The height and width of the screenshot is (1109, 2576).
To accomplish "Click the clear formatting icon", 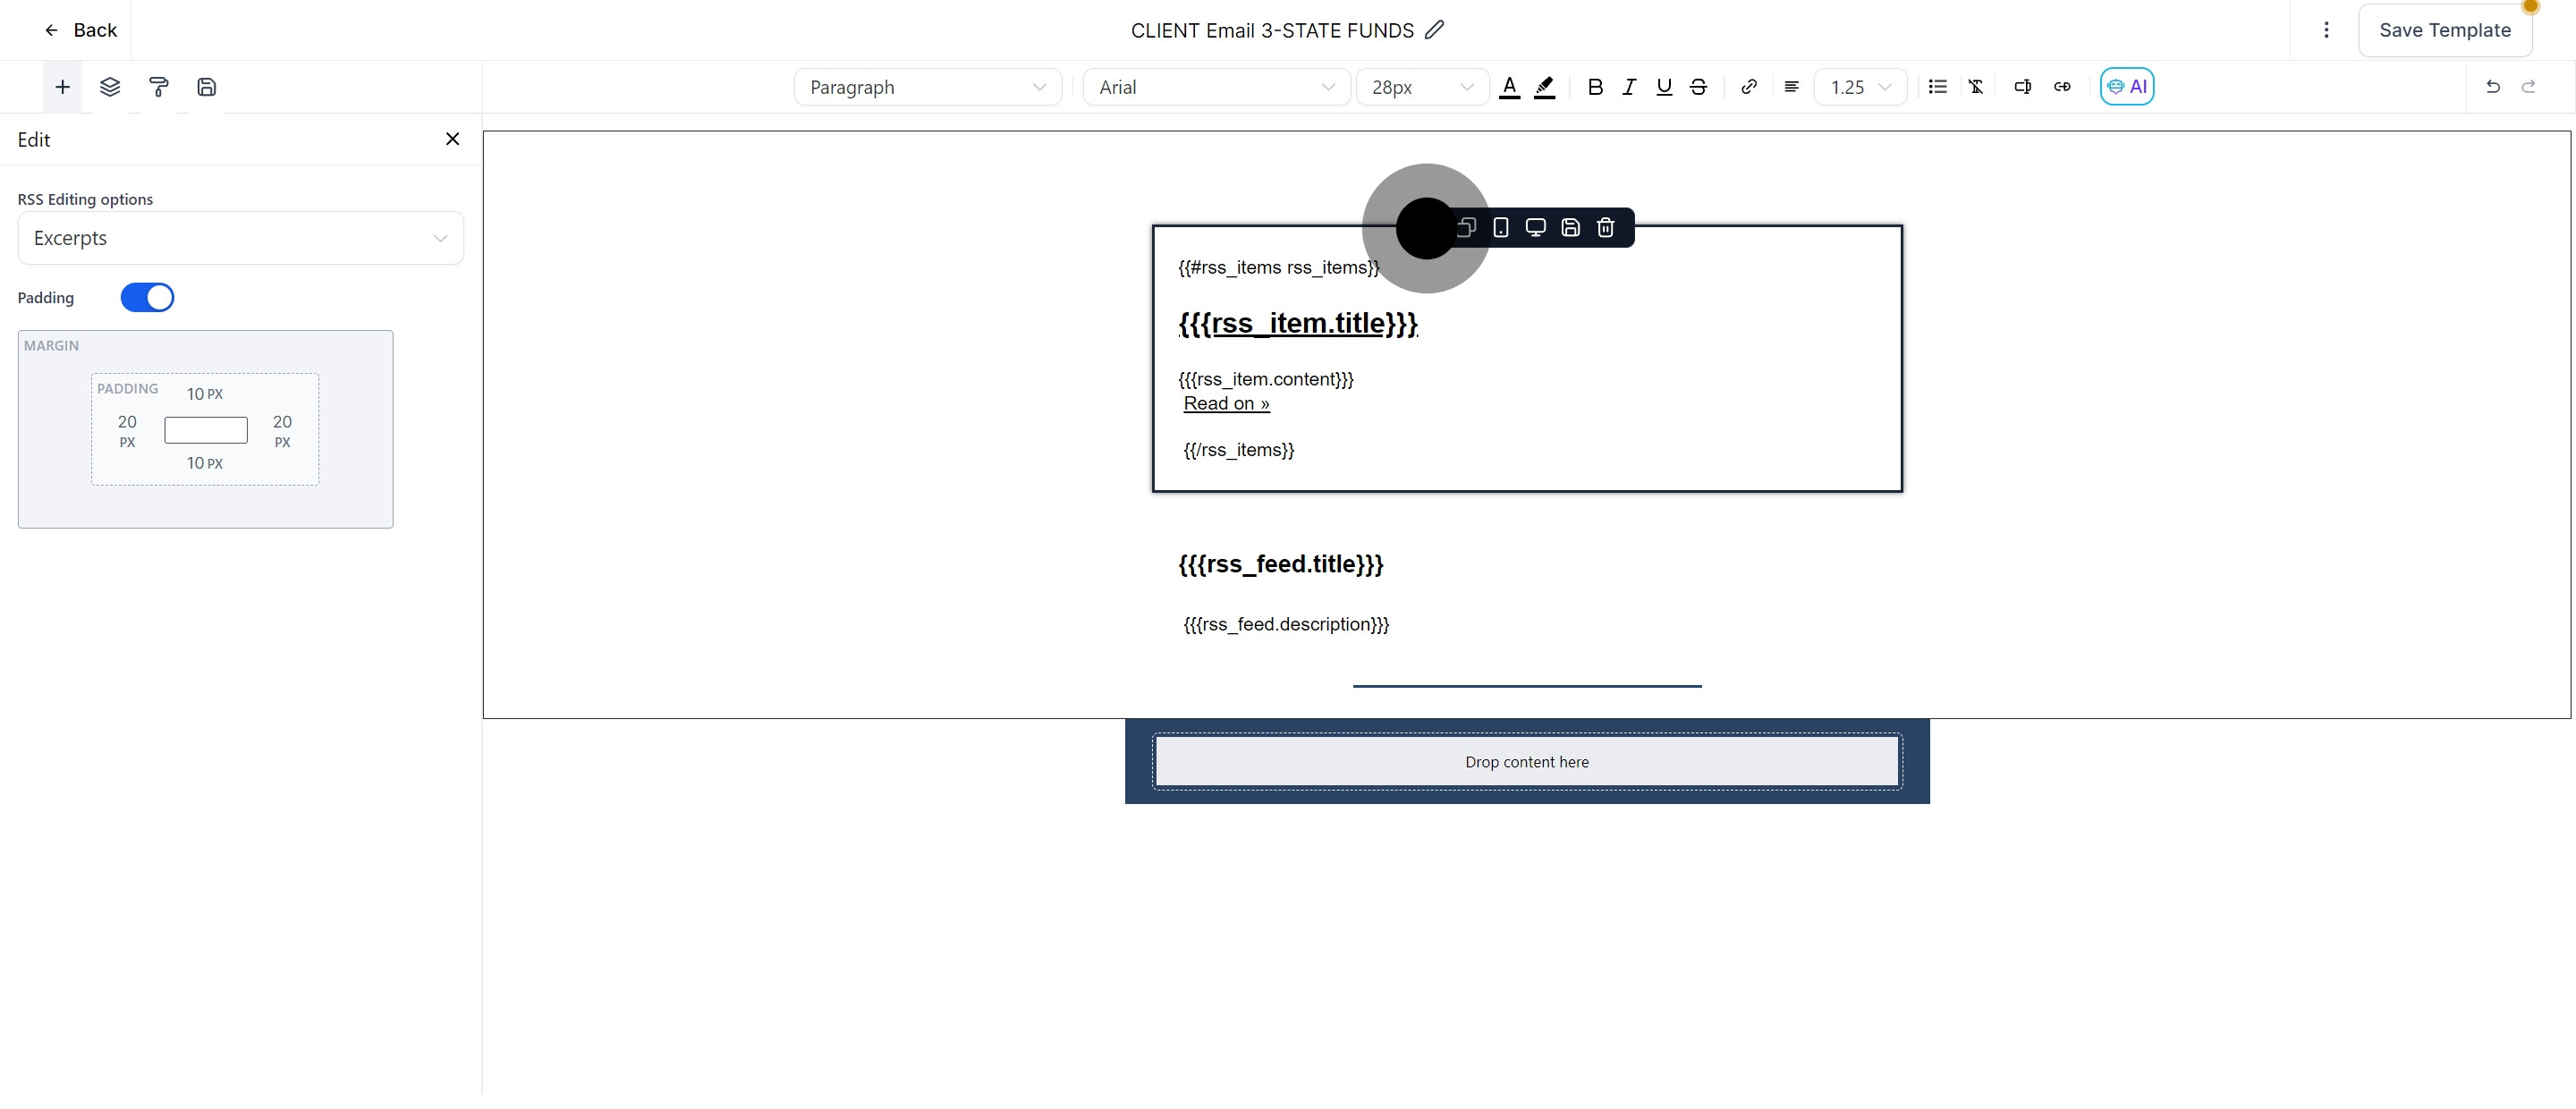I will (x=1976, y=87).
